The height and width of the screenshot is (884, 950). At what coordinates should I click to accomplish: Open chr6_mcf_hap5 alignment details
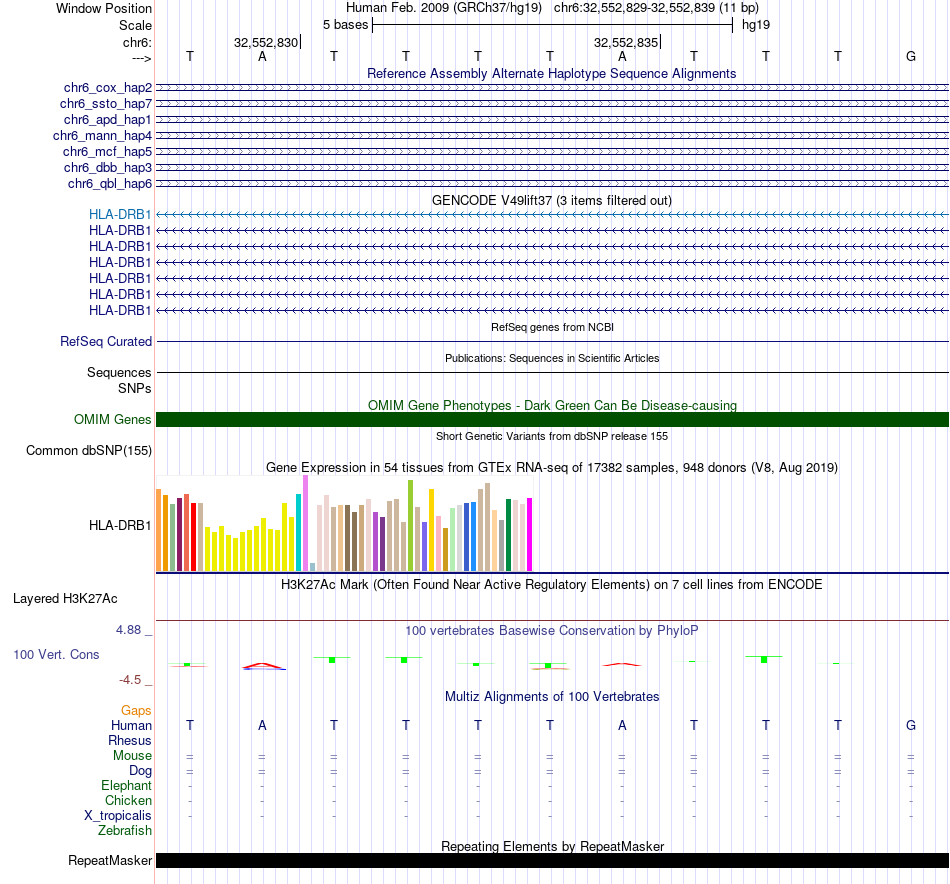[107, 151]
